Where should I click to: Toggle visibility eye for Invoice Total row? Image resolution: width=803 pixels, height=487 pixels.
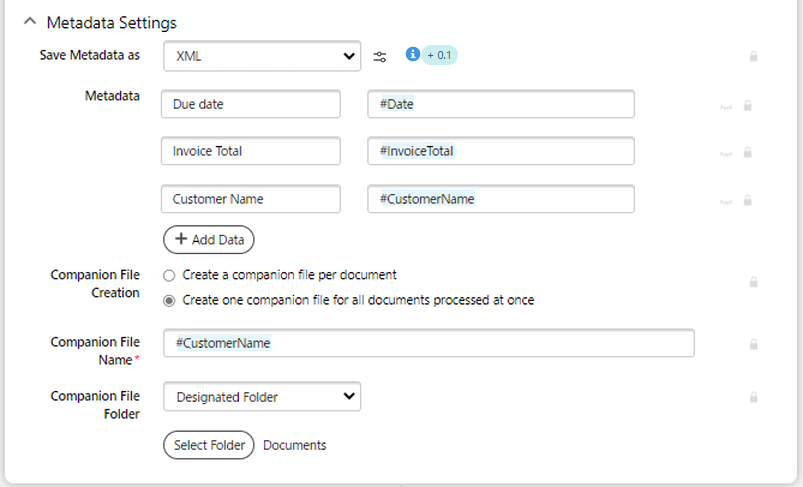coord(726,154)
